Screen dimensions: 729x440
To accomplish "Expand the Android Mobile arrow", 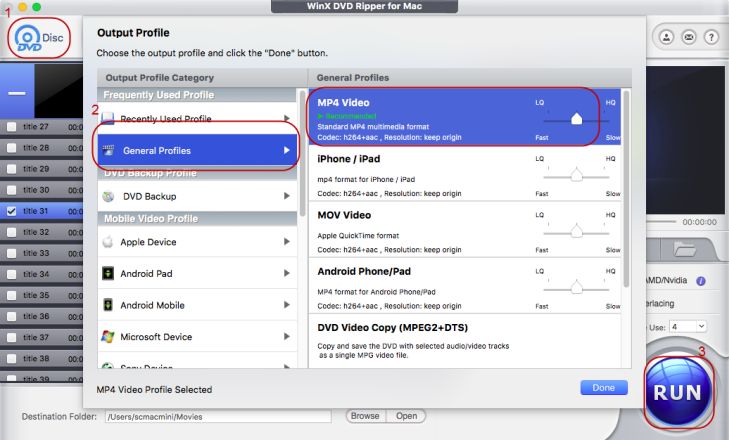I will click(x=287, y=305).
